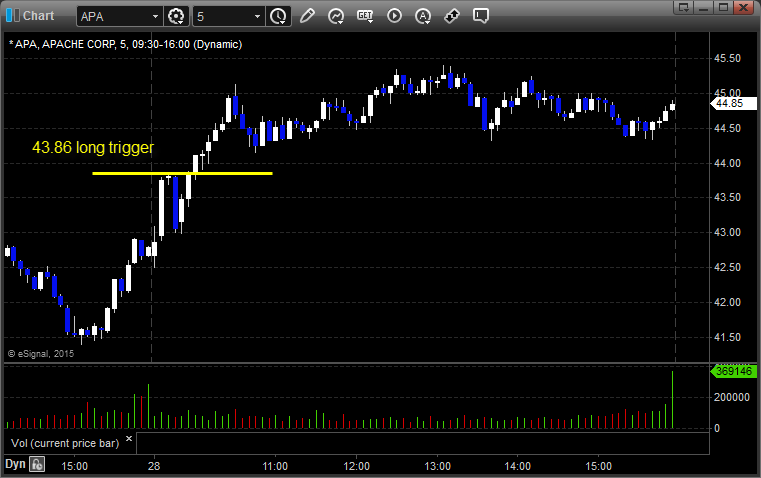
Task: Select the pencil drawing tool
Action: click(x=307, y=16)
